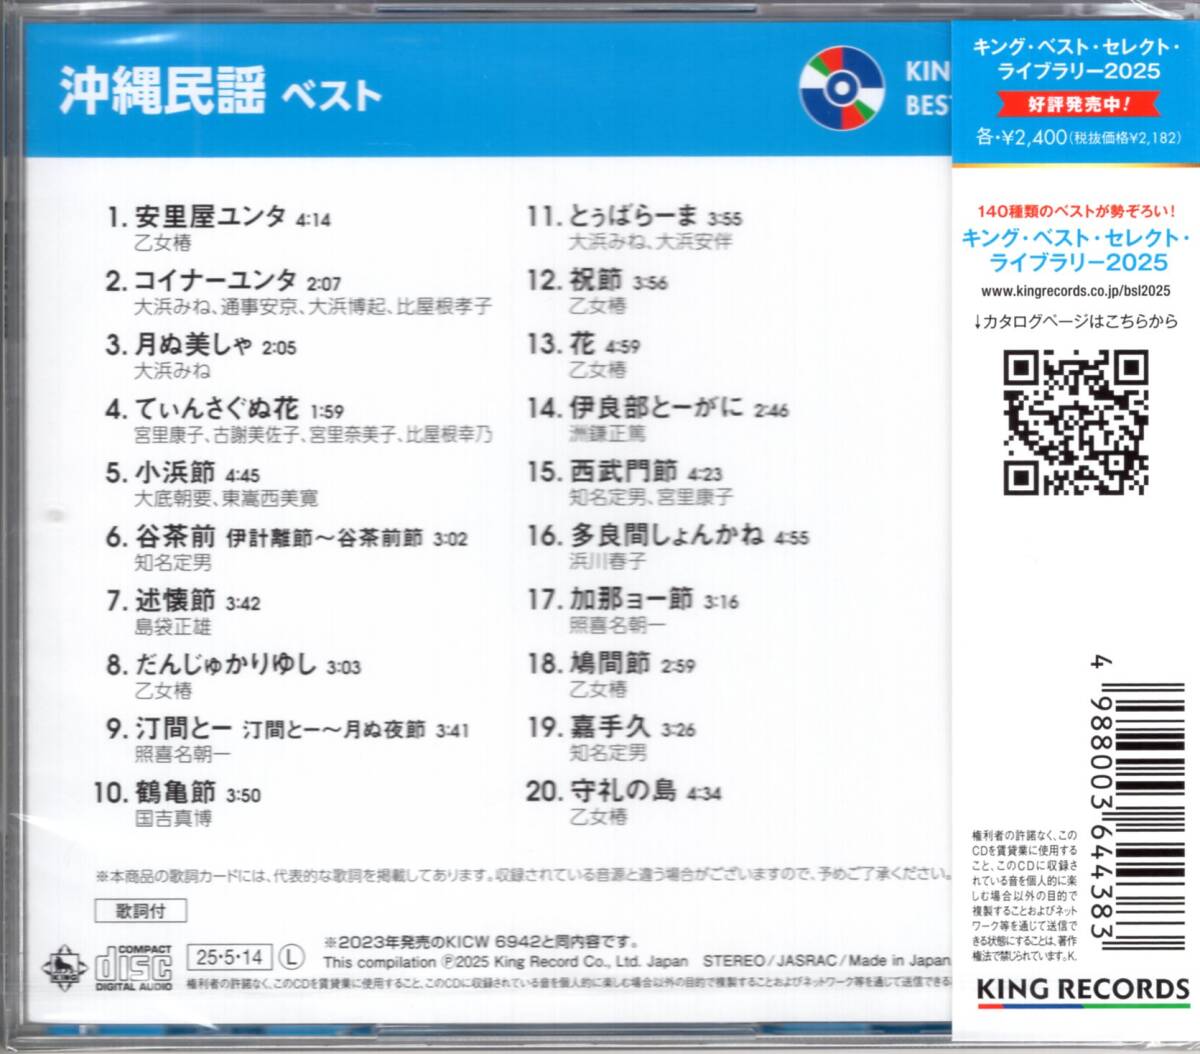This screenshot has width=1200, height=1054.
Task: Select track 13 花
Action: tap(584, 344)
